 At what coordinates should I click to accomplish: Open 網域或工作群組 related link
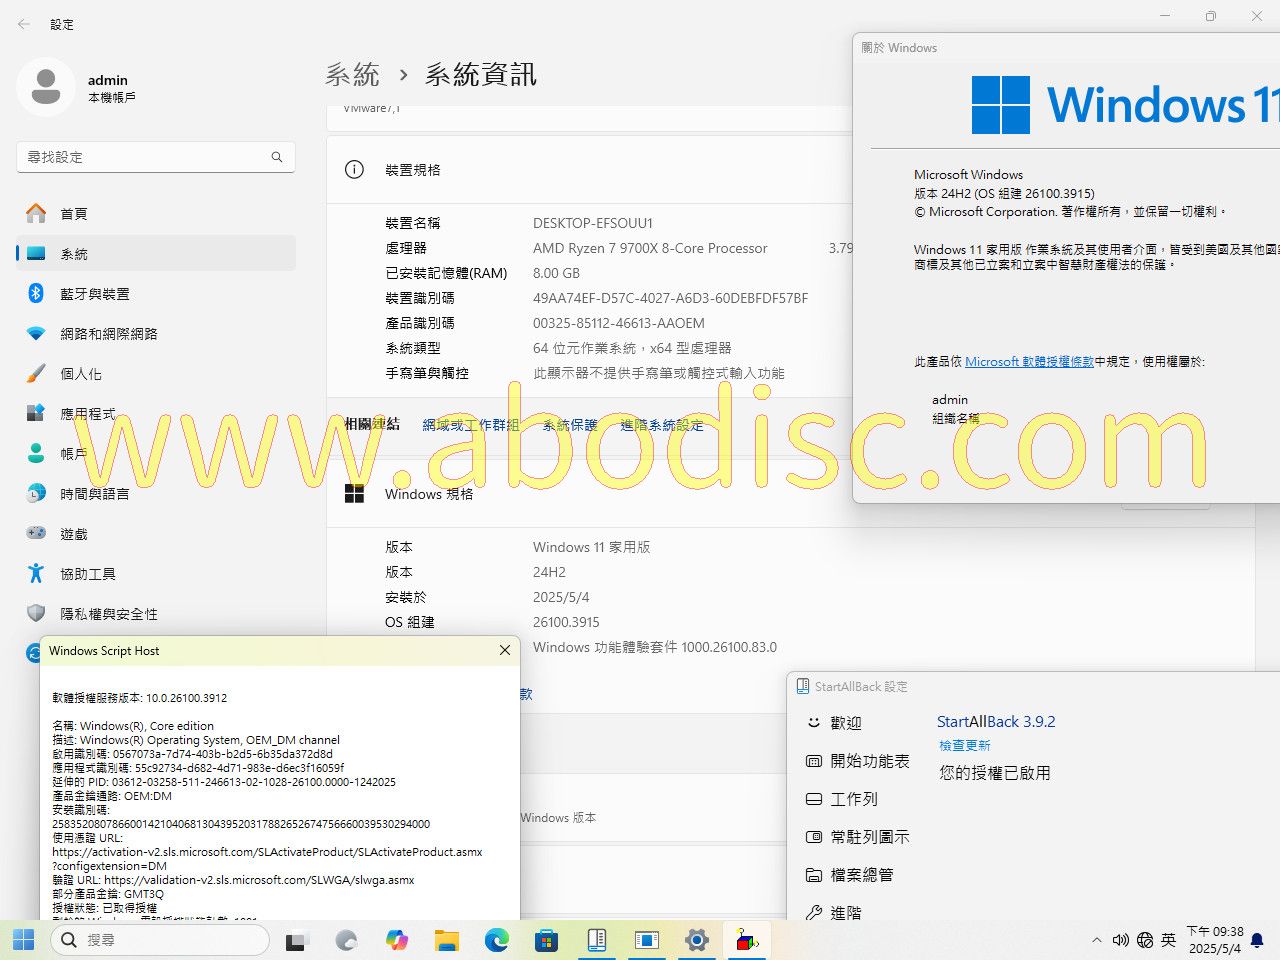pyautogui.click(x=471, y=425)
